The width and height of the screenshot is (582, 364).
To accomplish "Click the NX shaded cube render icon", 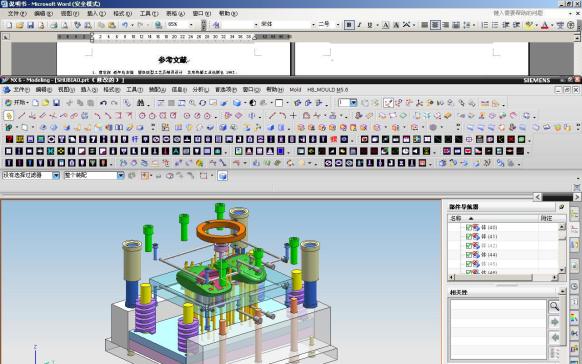I will [236, 103].
